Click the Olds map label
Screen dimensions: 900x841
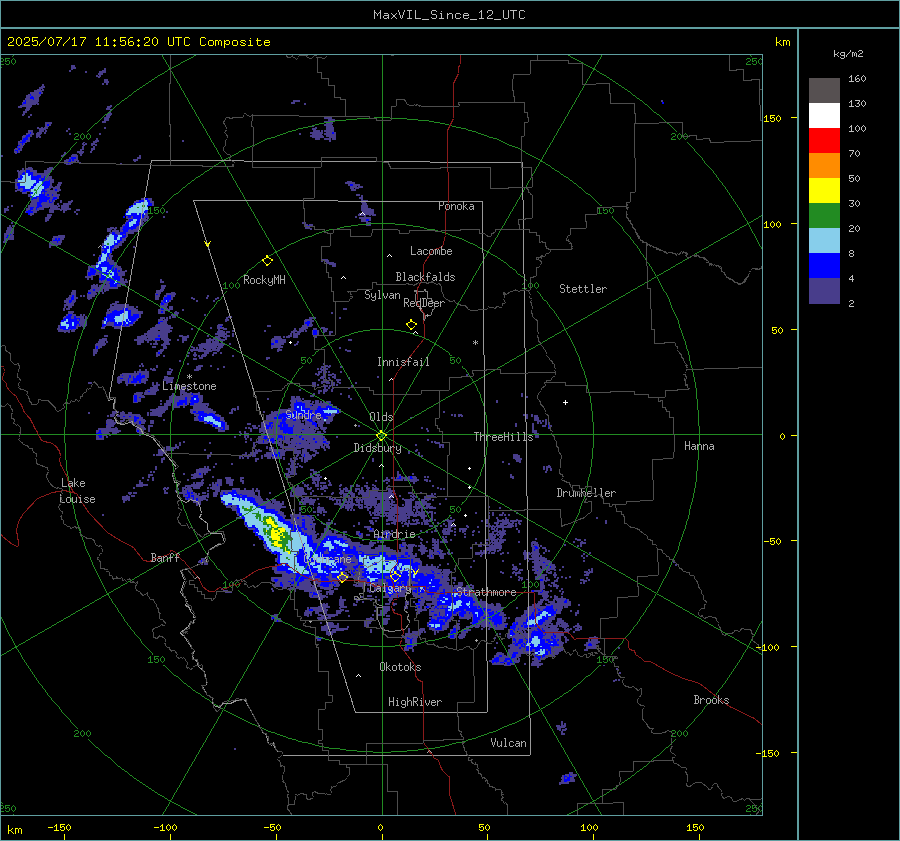[381, 417]
